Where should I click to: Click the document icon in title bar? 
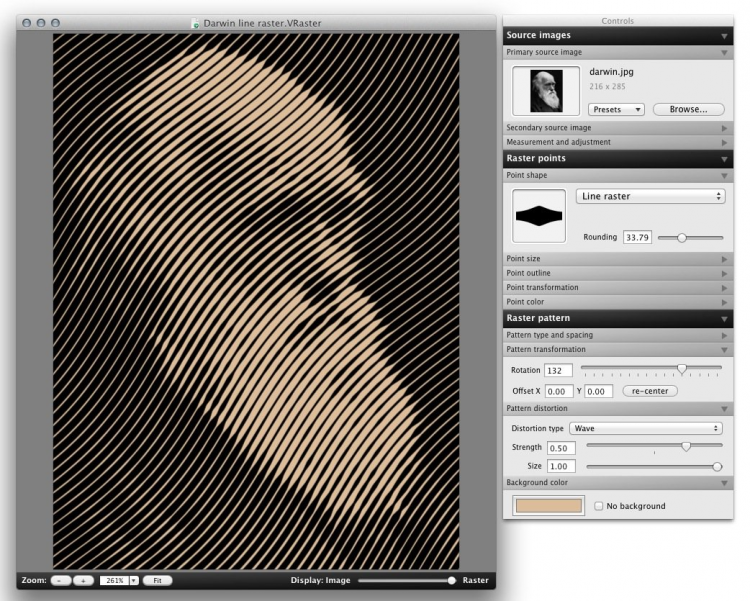pos(196,22)
